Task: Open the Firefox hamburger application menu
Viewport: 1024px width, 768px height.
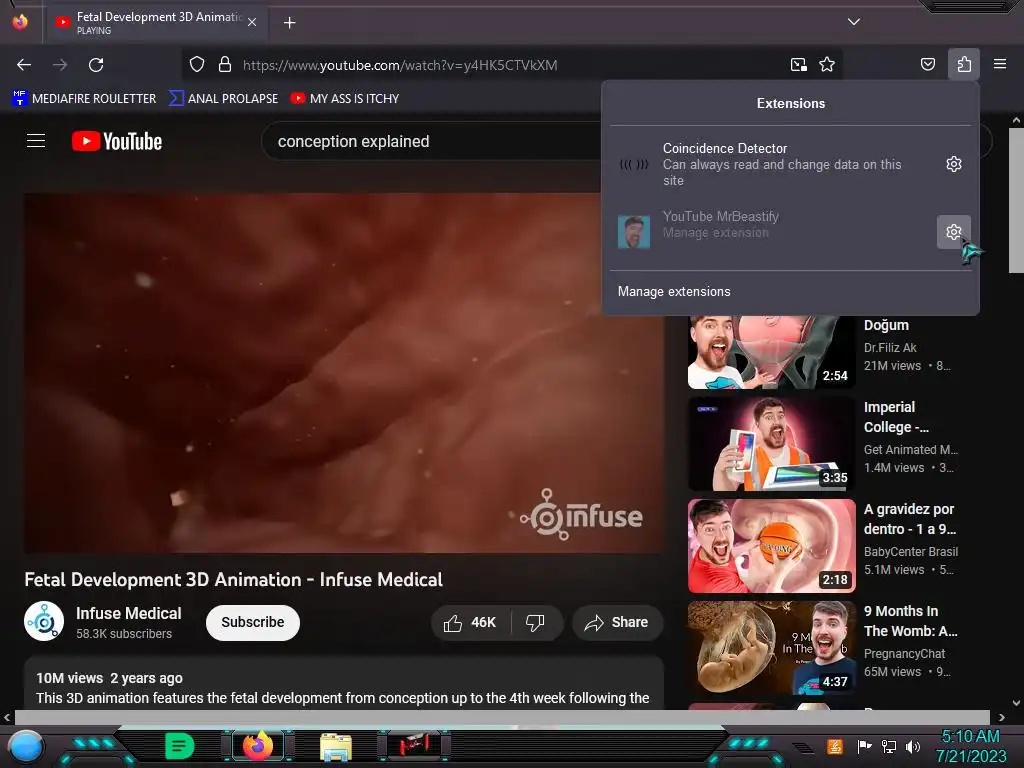Action: (1000, 65)
